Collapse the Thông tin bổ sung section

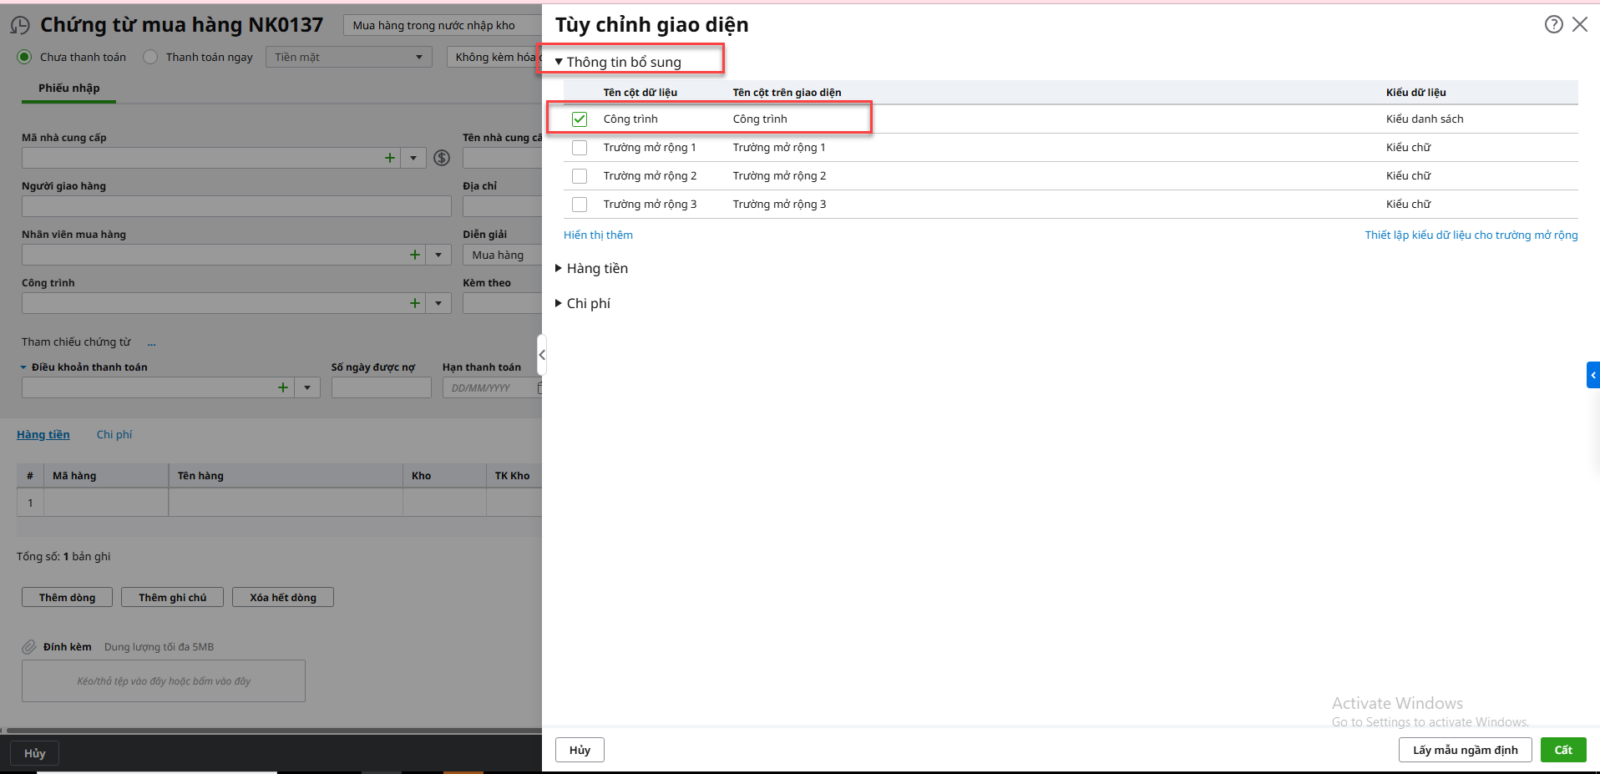[x=559, y=62]
